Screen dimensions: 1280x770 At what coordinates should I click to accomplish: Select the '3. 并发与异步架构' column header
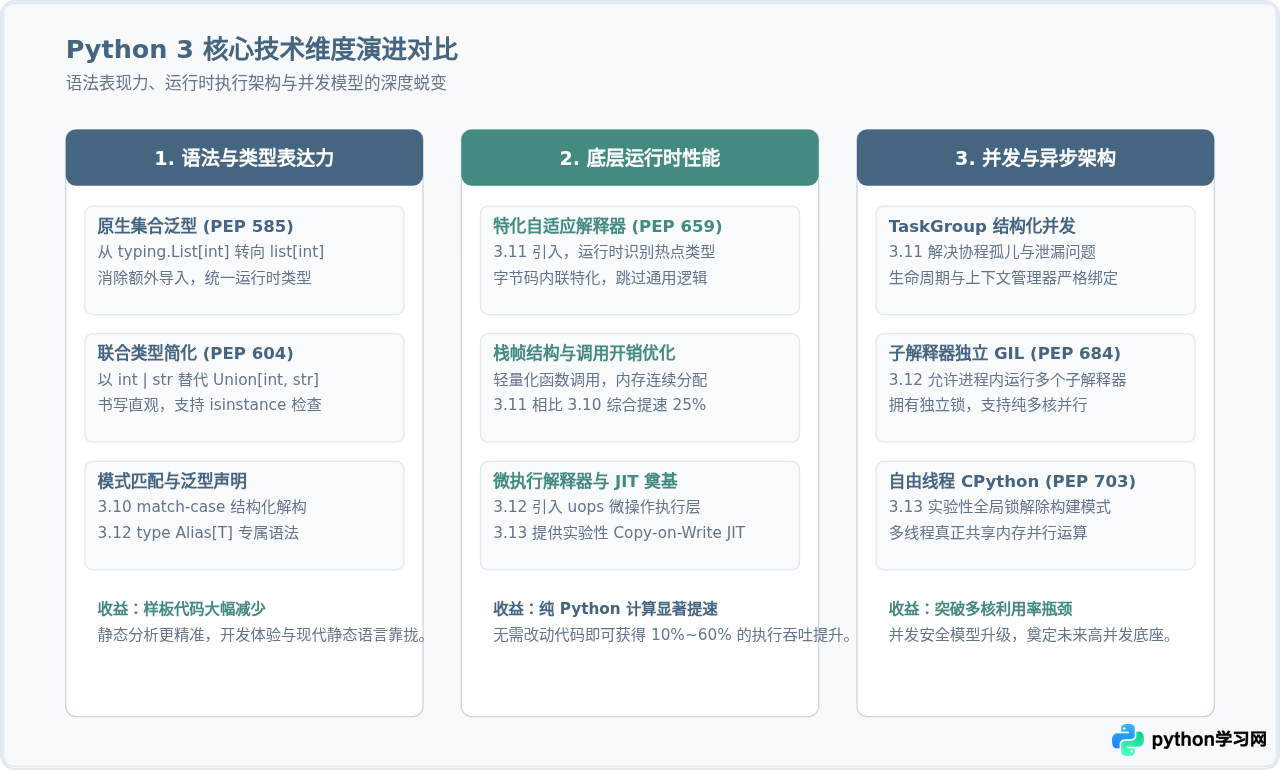[x=1035, y=158]
